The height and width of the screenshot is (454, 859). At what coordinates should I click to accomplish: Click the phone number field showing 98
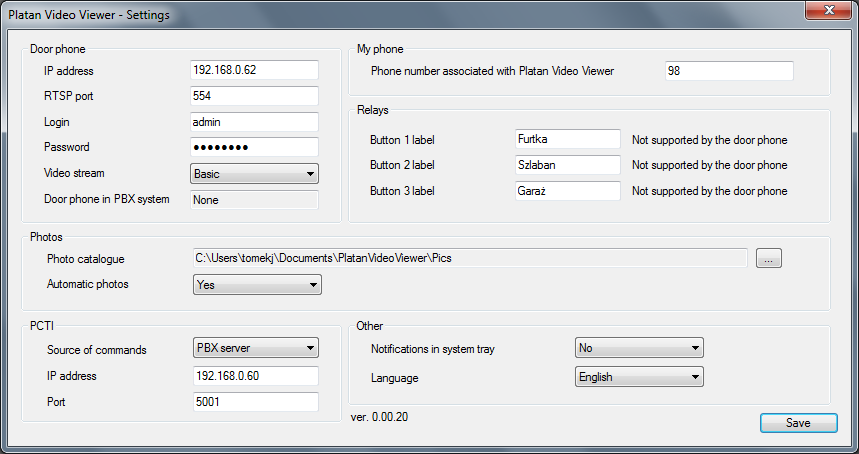pos(729,71)
